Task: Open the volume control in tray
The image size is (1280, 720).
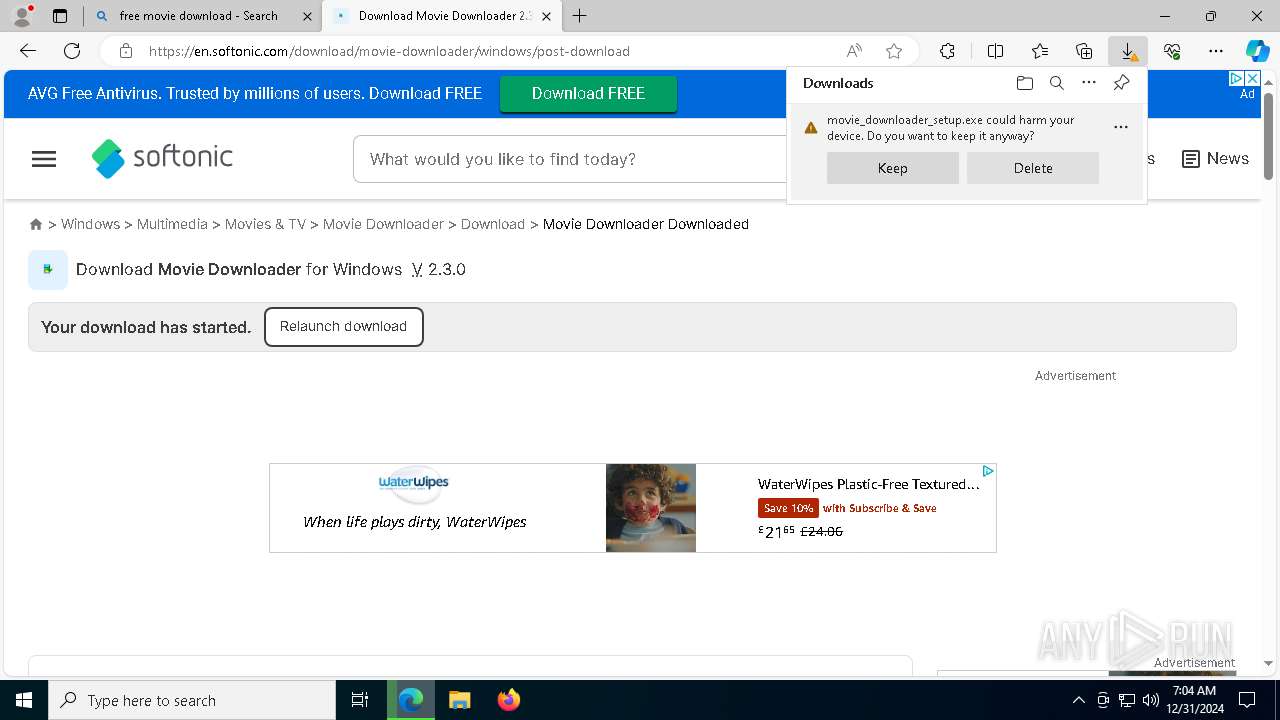Action: [1151, 700]
